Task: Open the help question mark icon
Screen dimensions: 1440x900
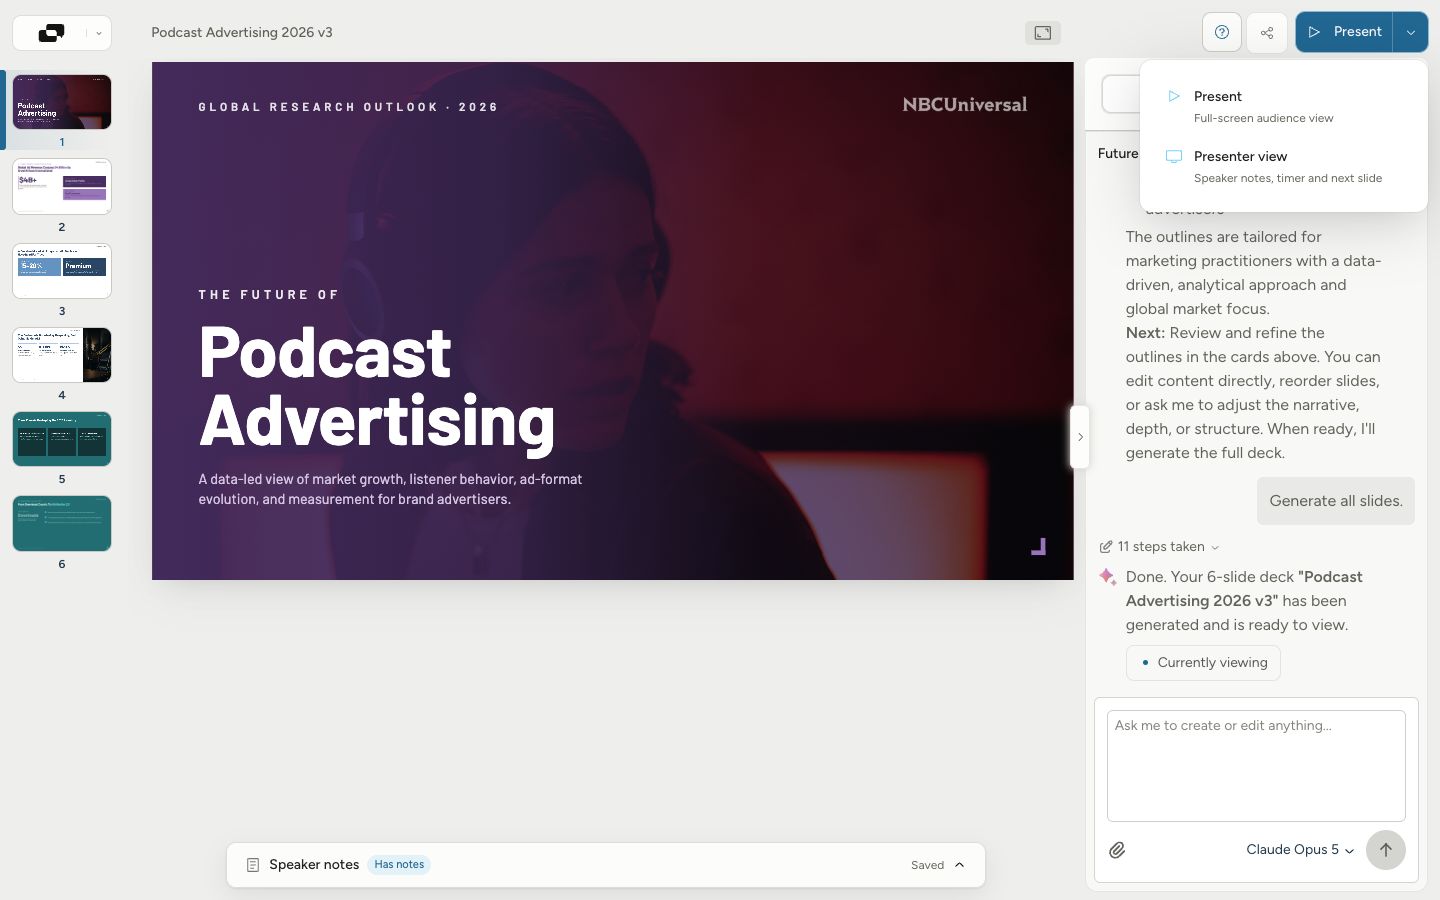Action: pos(1222,32)
